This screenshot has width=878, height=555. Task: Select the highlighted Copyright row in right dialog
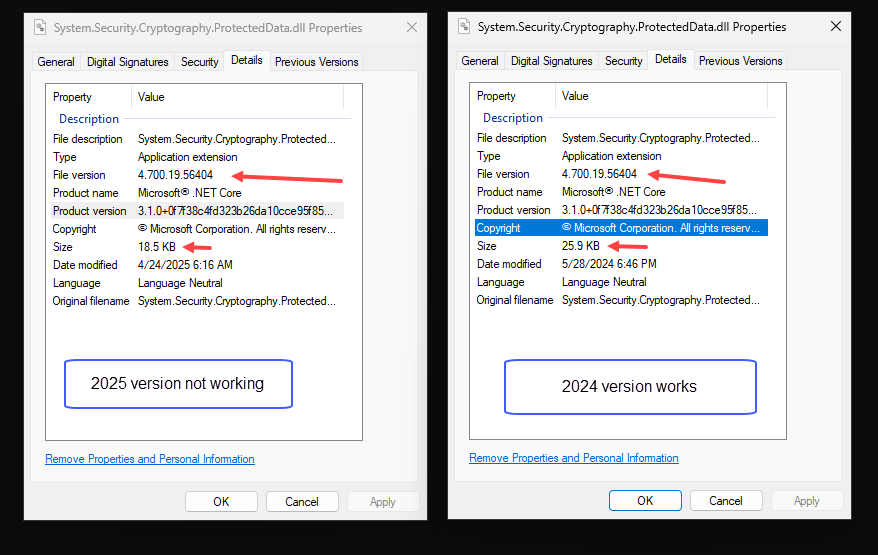(x=620, y=228)
